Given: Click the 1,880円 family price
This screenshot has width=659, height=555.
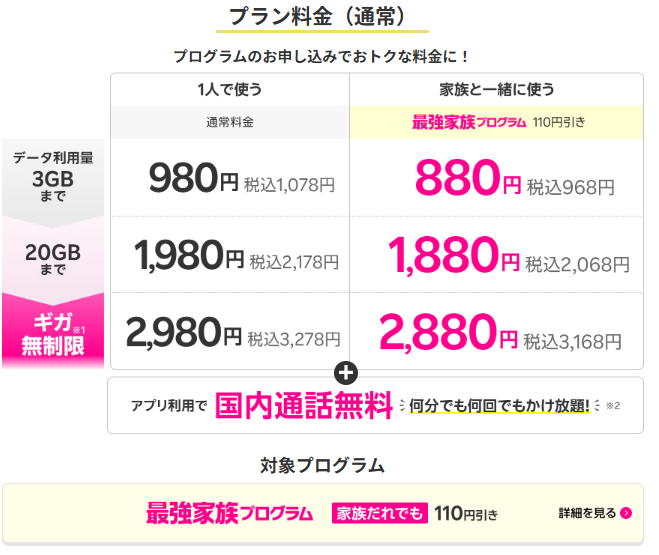Looking at the screenshot, I should tap(453, 255).
